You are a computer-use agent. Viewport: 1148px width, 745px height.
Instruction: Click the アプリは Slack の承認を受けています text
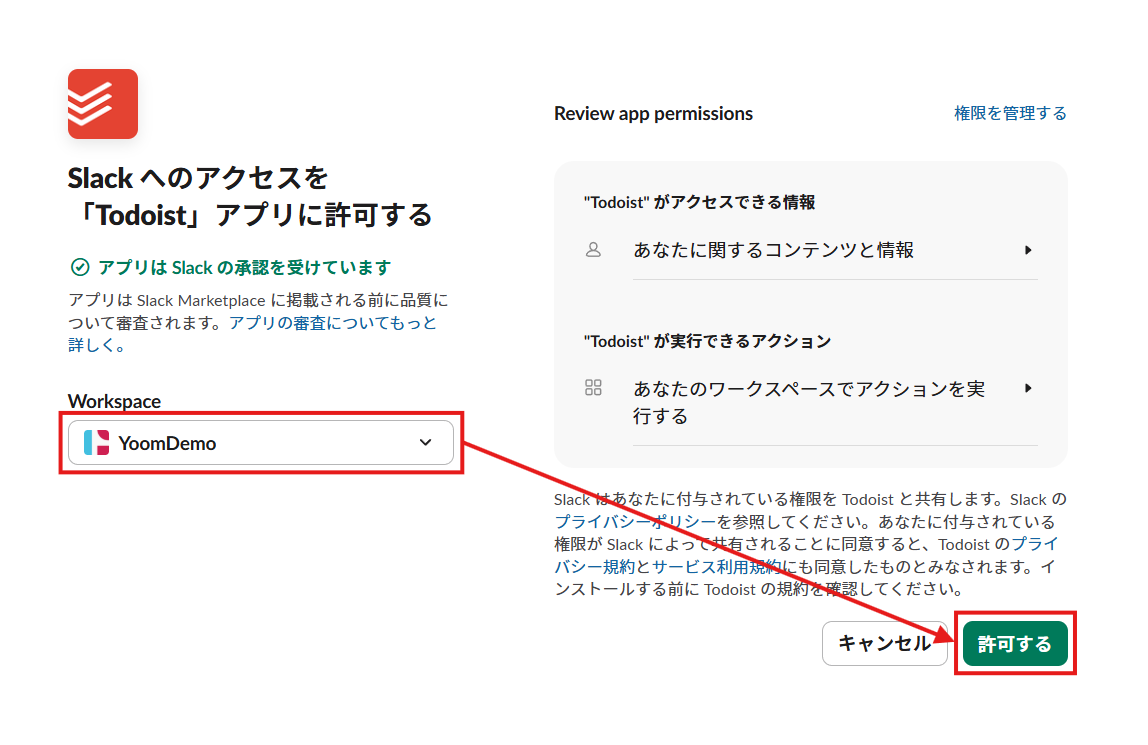[x=245, y=268]
